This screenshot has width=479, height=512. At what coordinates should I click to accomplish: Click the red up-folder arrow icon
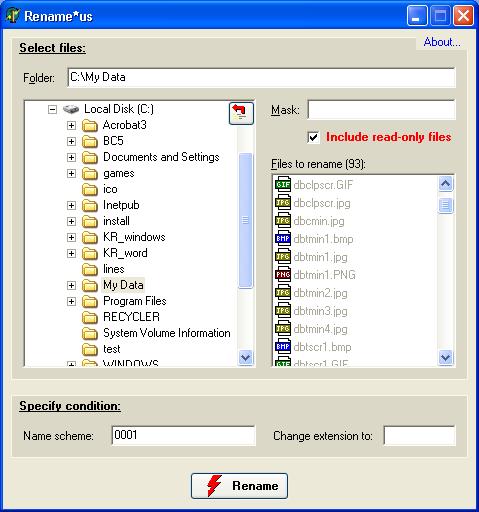pos(241,113)
